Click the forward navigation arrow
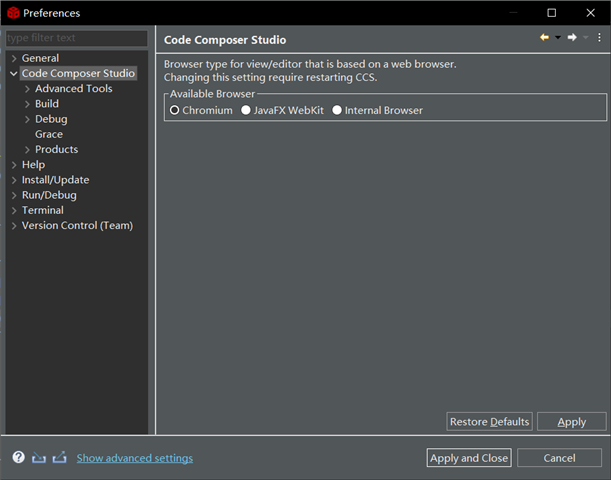Image resolution: width=611 pixels, height=480 pixels. pyautogui.click(x=571, y=38)
